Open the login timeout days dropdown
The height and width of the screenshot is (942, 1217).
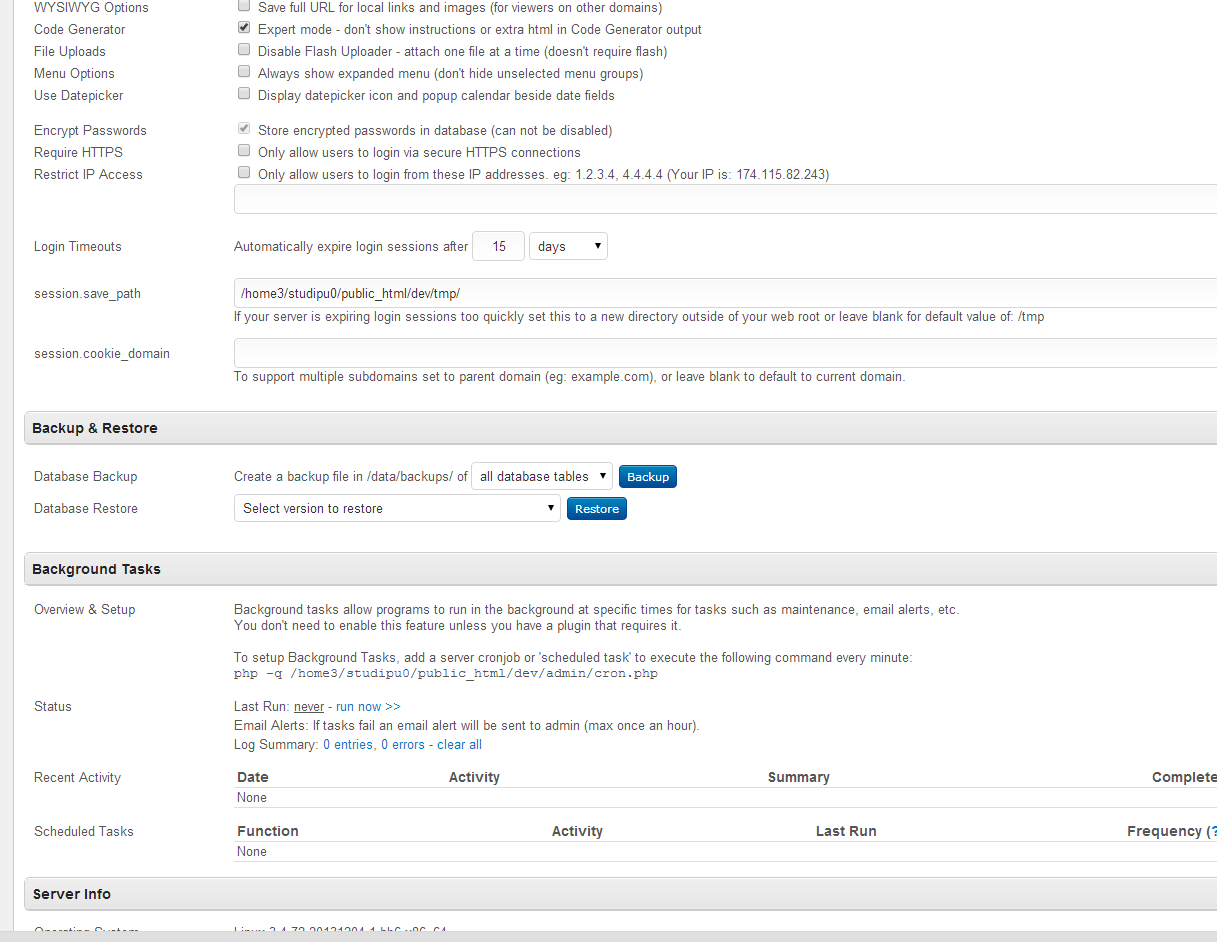[568, 246]
